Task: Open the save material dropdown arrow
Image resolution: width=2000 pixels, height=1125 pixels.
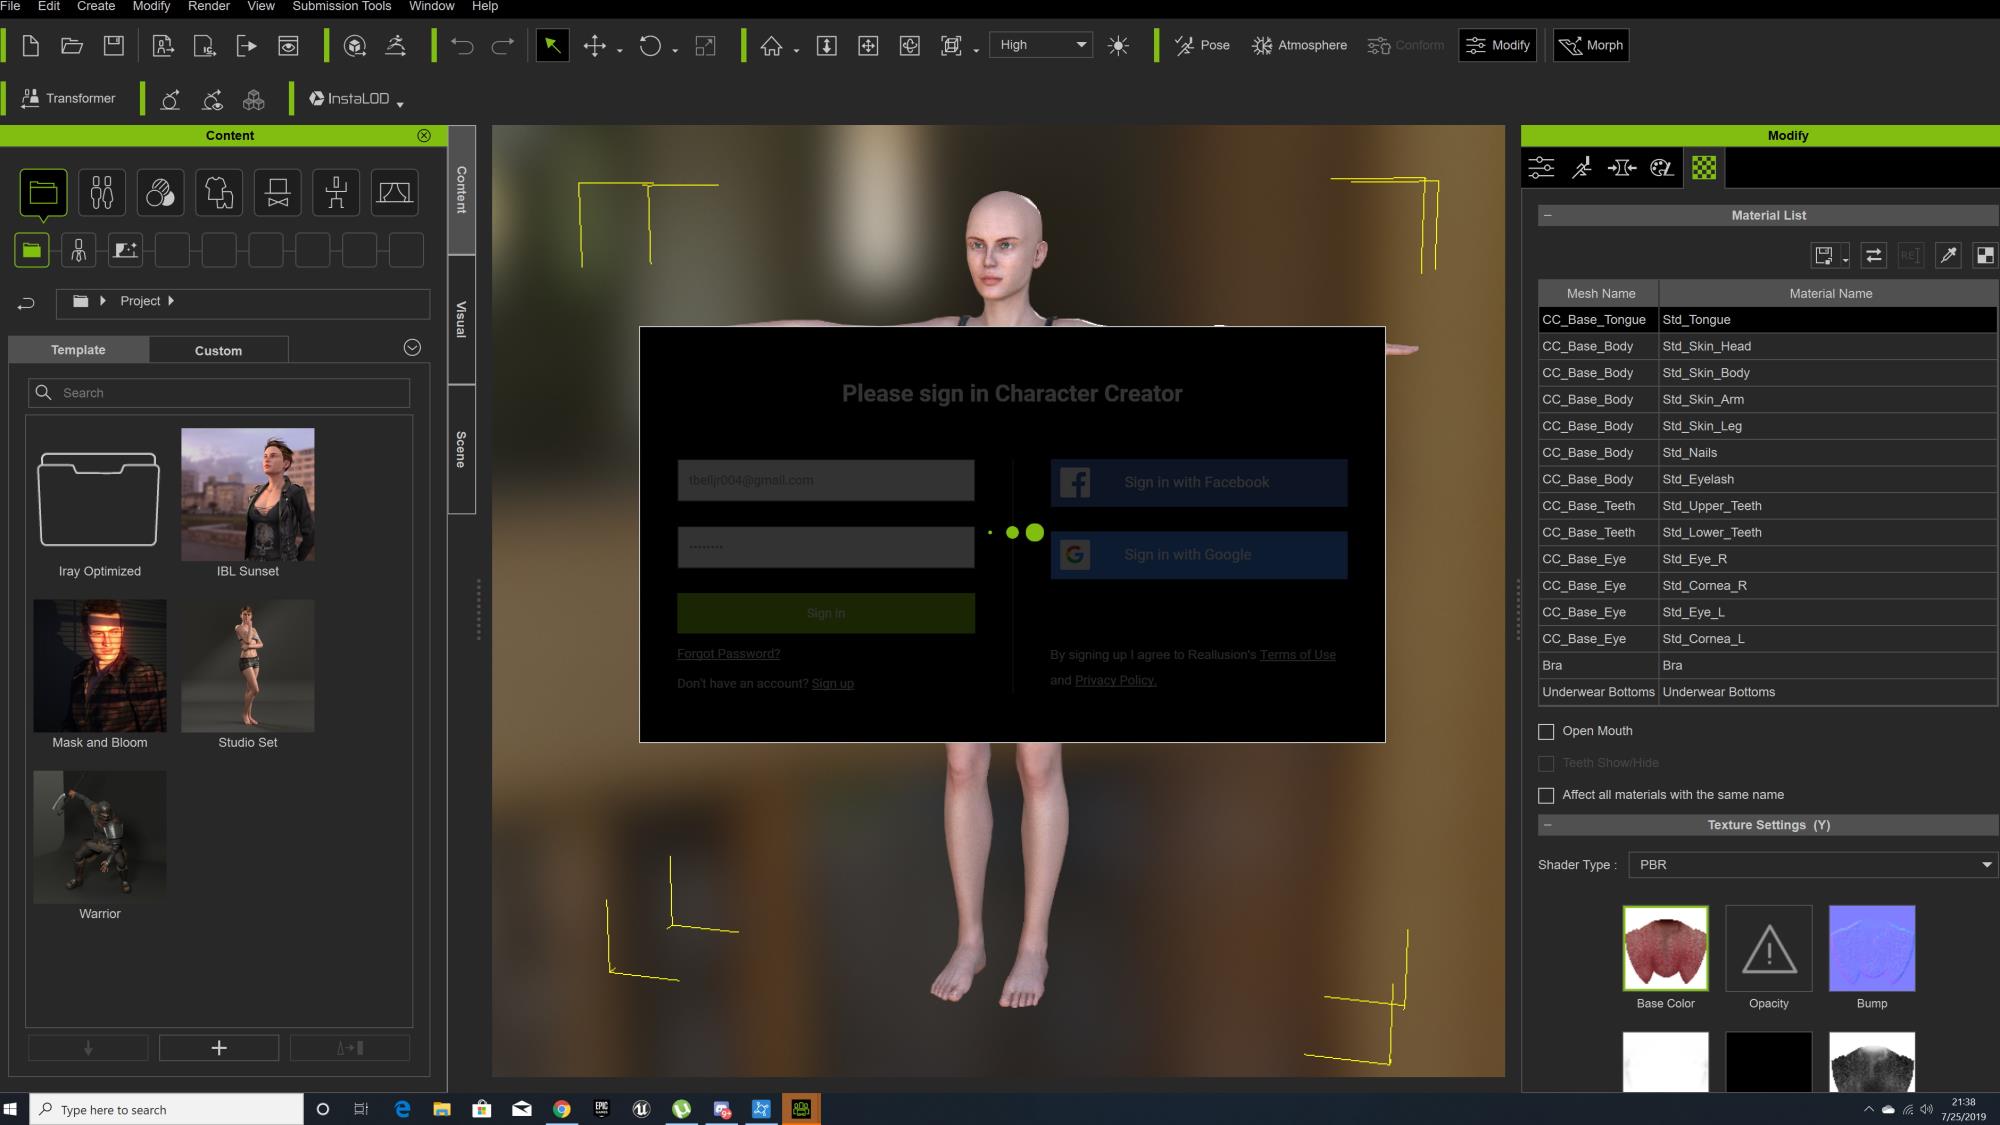Action: 1845,261
